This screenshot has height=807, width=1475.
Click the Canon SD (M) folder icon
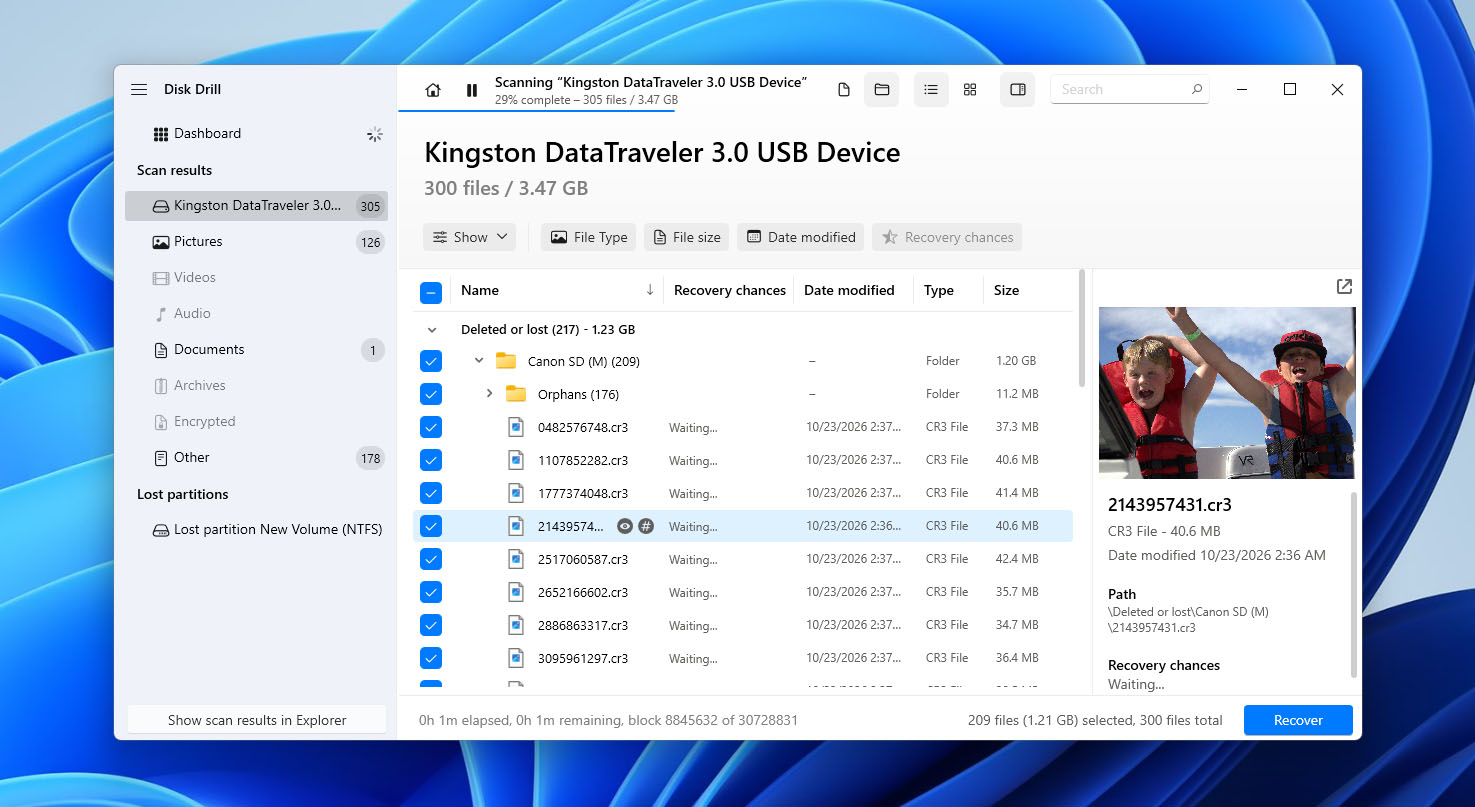click(506, 361)
